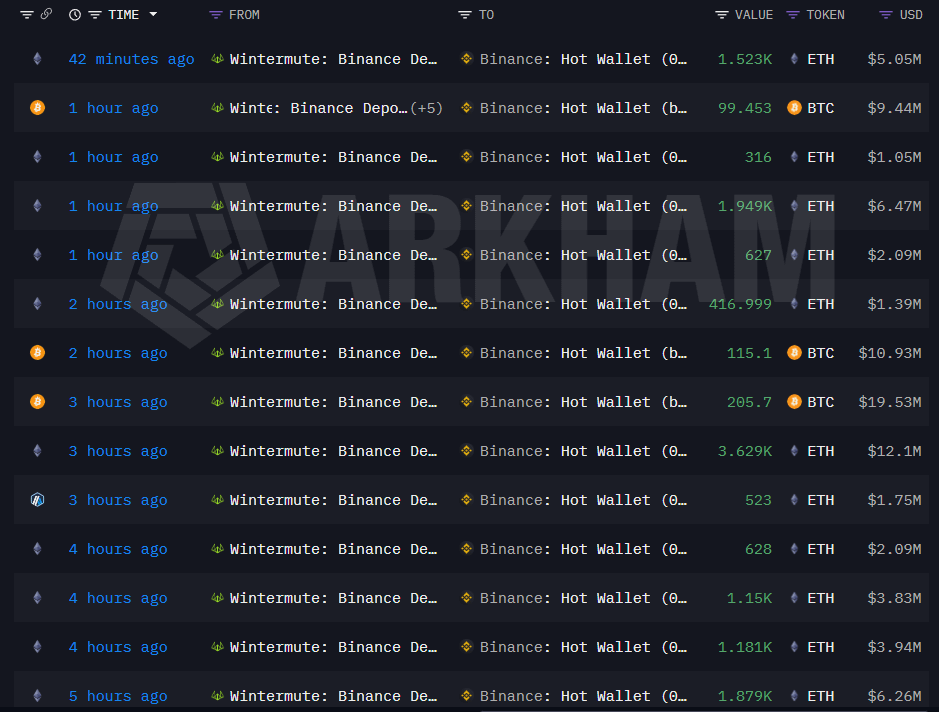Click the TIME column header label
This screenshot has height=712, width=939.
coord(123,15)
